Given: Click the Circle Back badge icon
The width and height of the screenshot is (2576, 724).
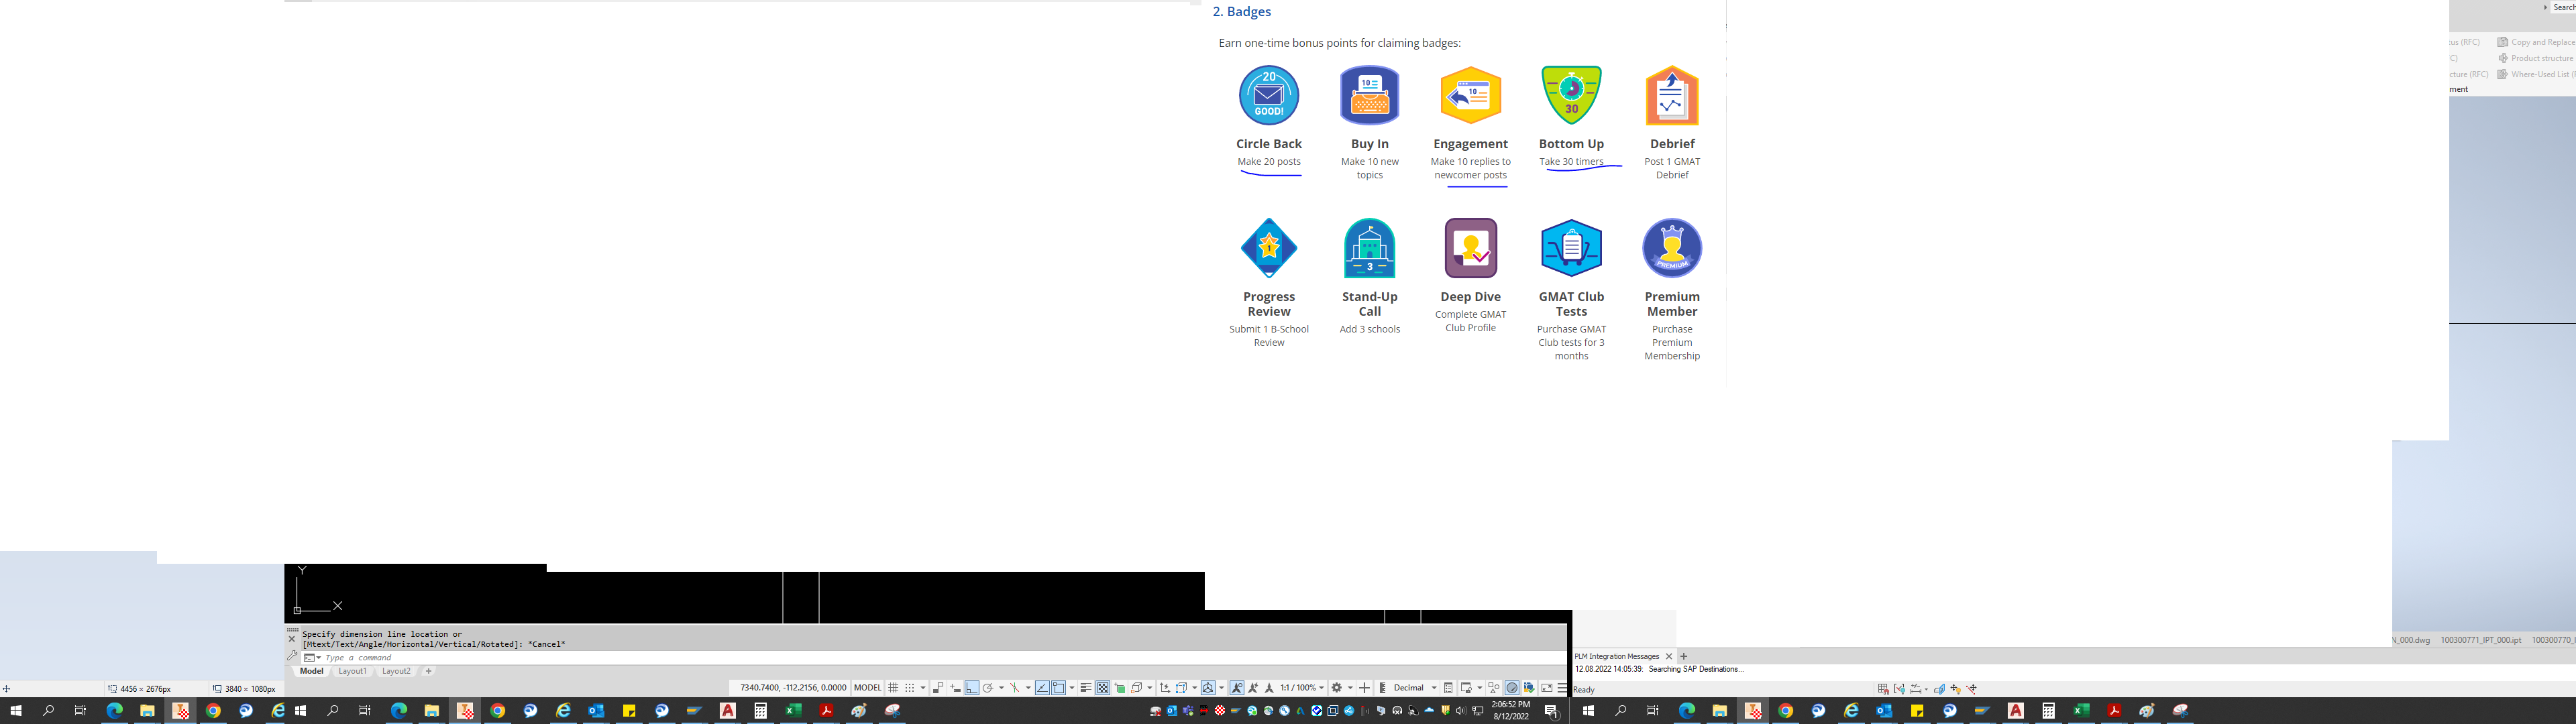Looking at the screenshot, I should click(x=1268, y=95).
